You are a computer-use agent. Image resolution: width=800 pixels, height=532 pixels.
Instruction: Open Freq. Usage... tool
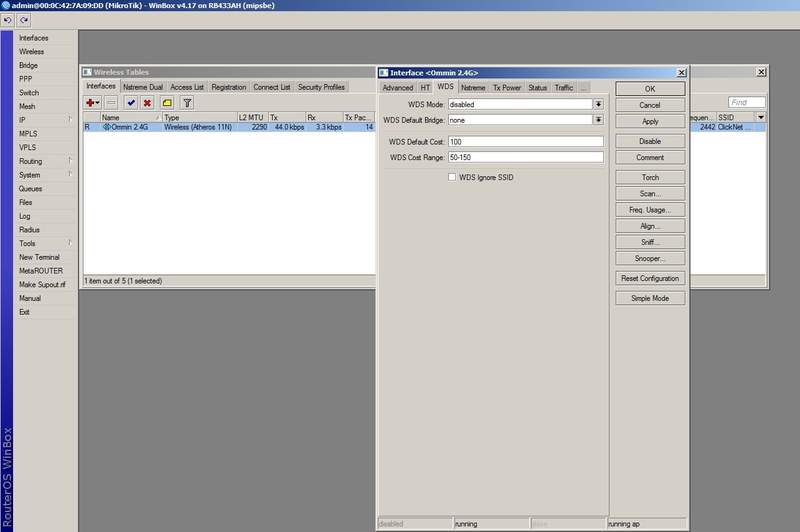point(650,210)
